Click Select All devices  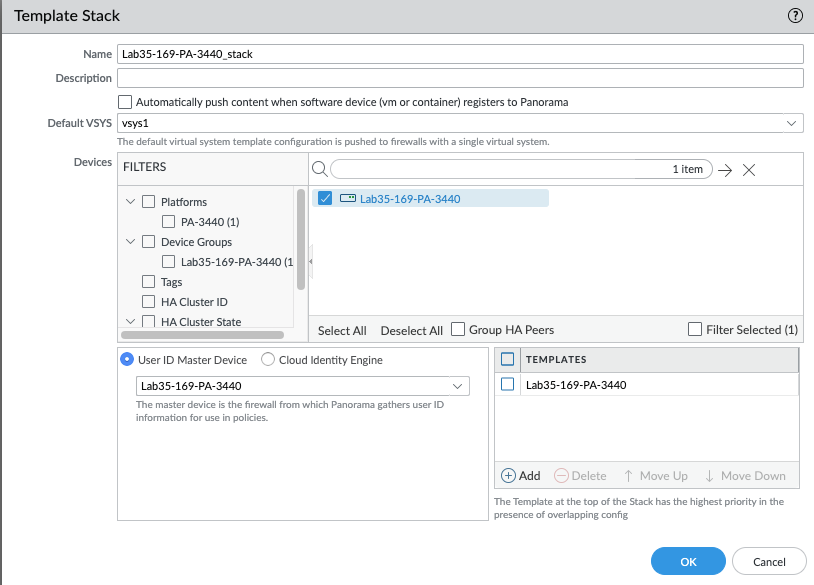coord(342,330)
